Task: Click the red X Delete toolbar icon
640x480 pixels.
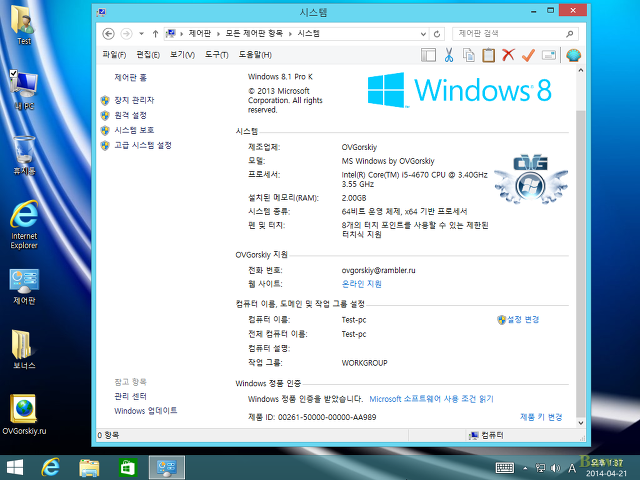Action: click(x=508, y=55)
